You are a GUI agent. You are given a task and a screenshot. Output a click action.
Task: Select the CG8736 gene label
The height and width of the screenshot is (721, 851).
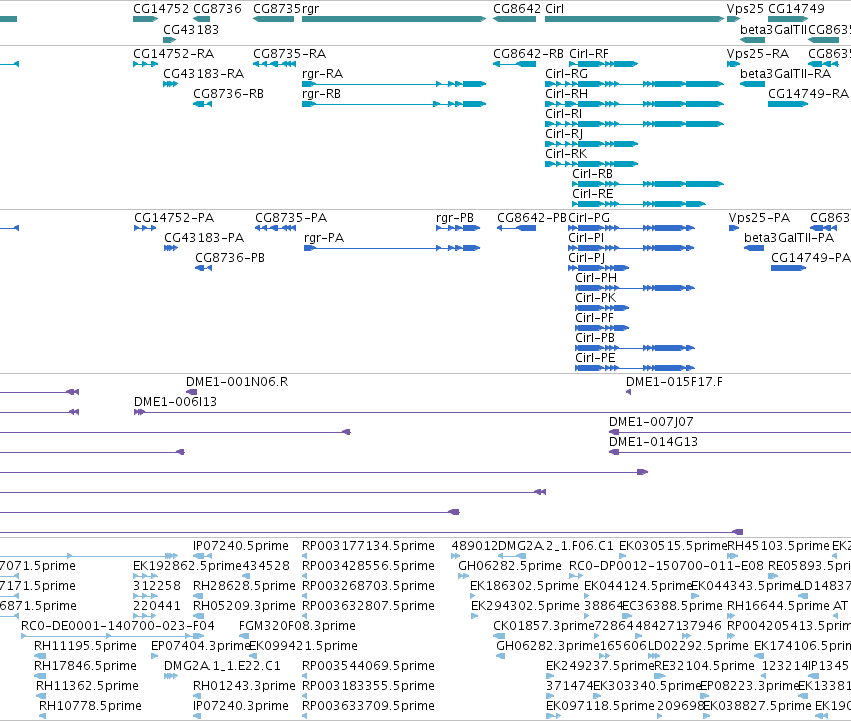[x=217, y=9]
